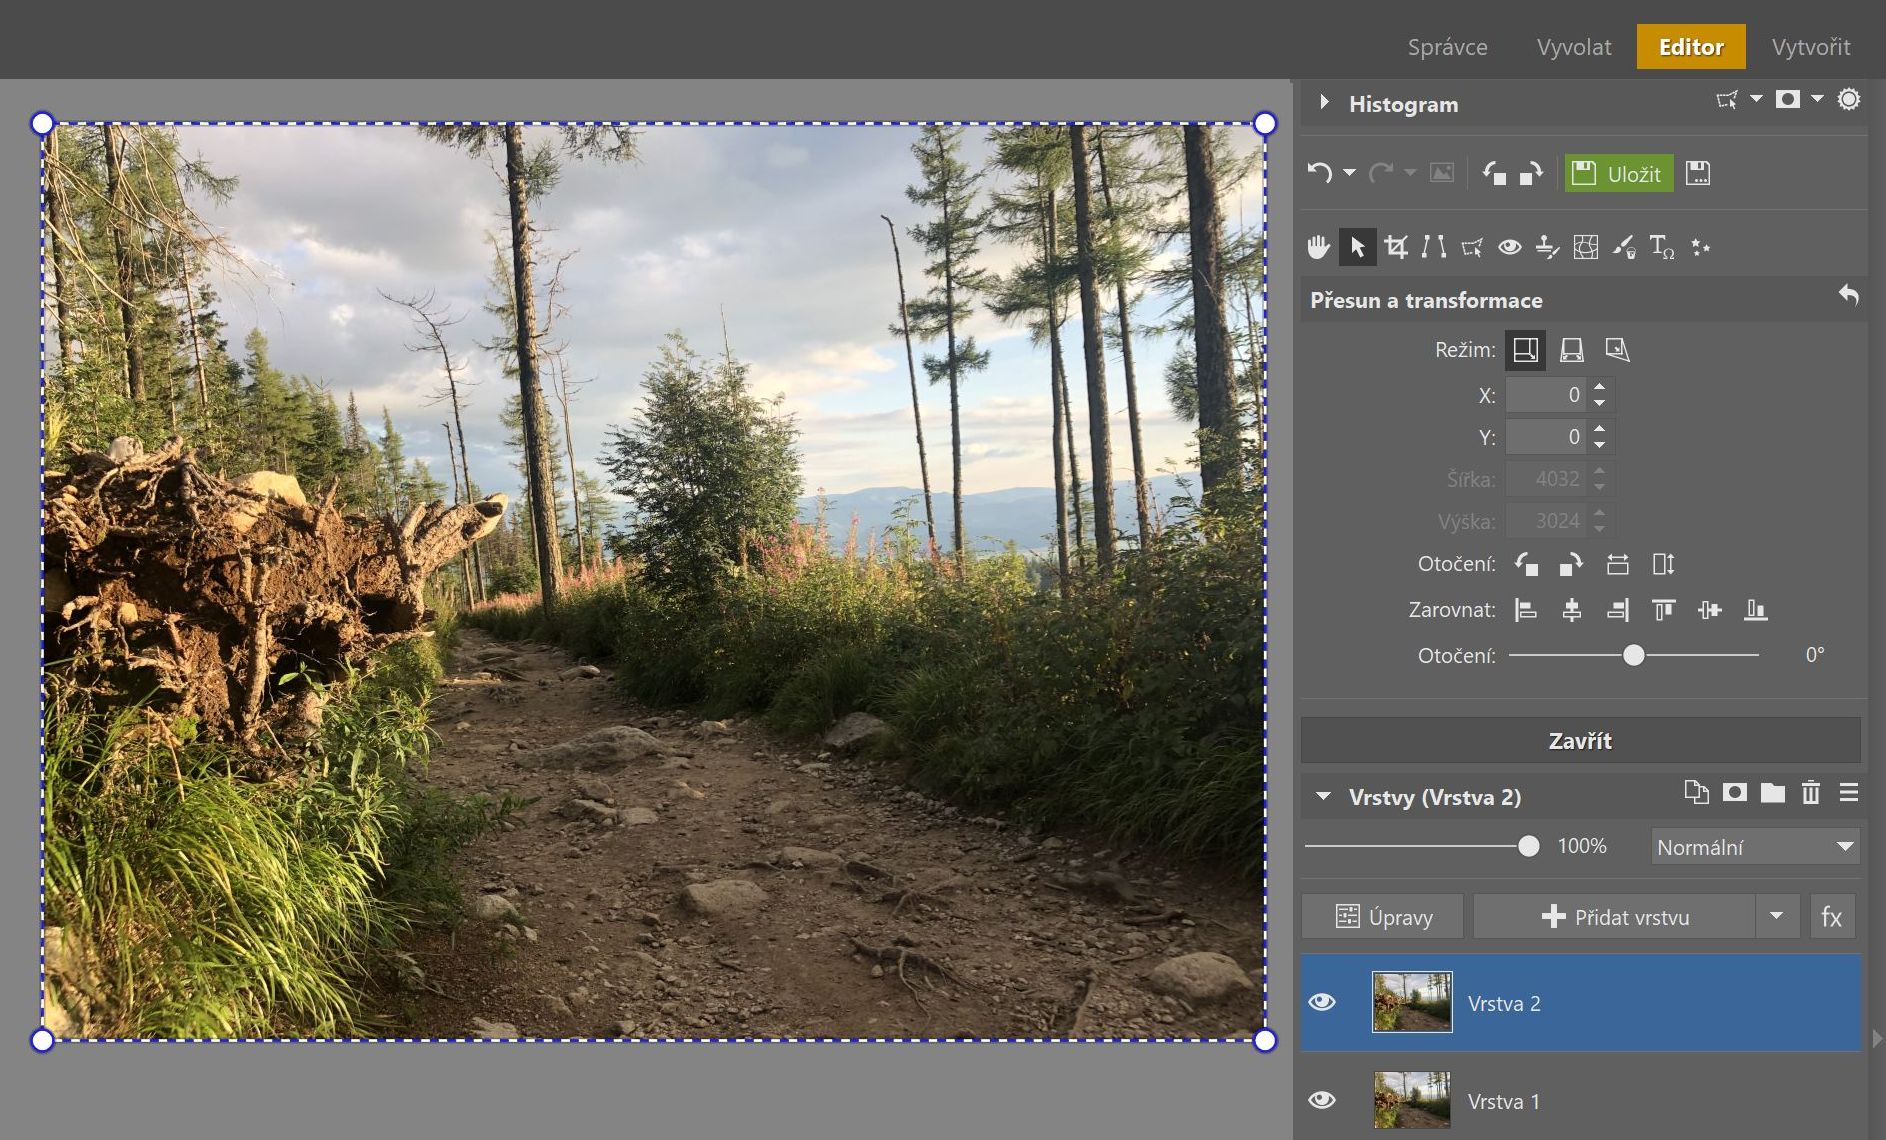Screen dimensions: 1886x1140
Task: Expand the collapsed right side panel arrow
Action: click(x=1877, y=1039)
